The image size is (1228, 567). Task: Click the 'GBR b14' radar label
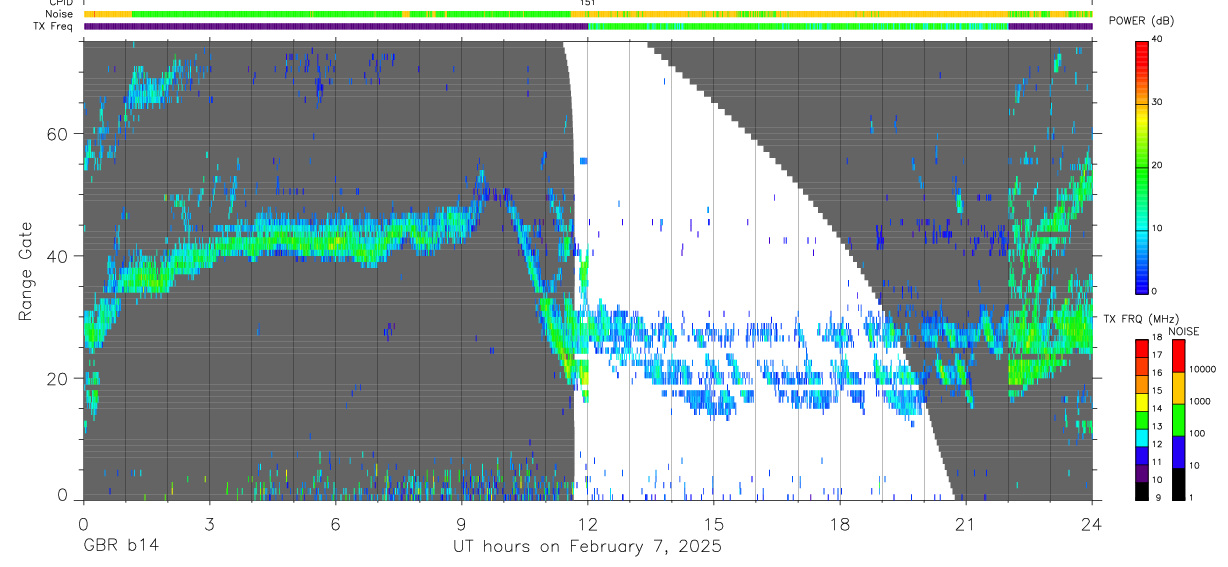click(x=120, y=547)
